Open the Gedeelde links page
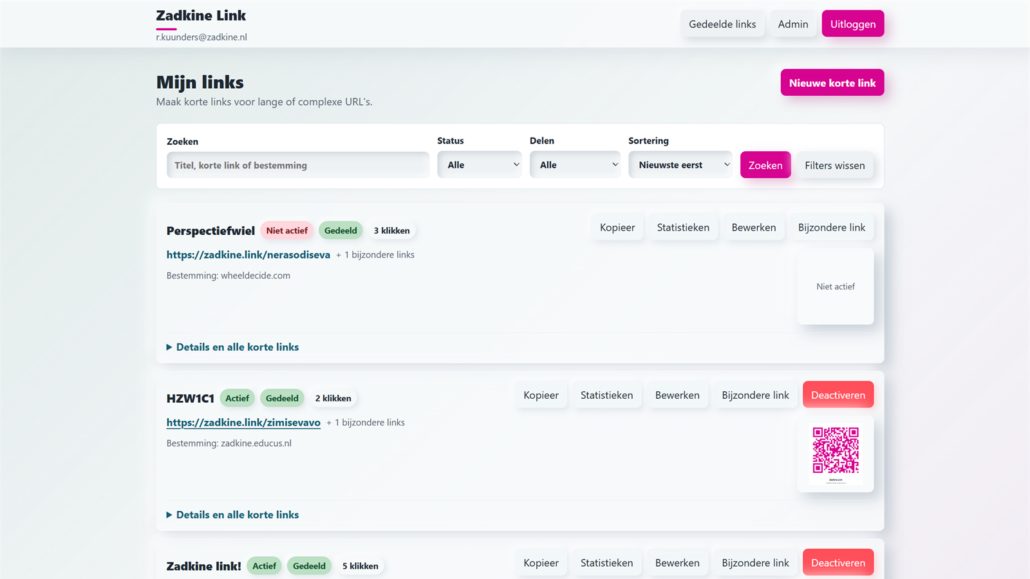This screenshot has width=1030, height=579. [x=722, y=24]
